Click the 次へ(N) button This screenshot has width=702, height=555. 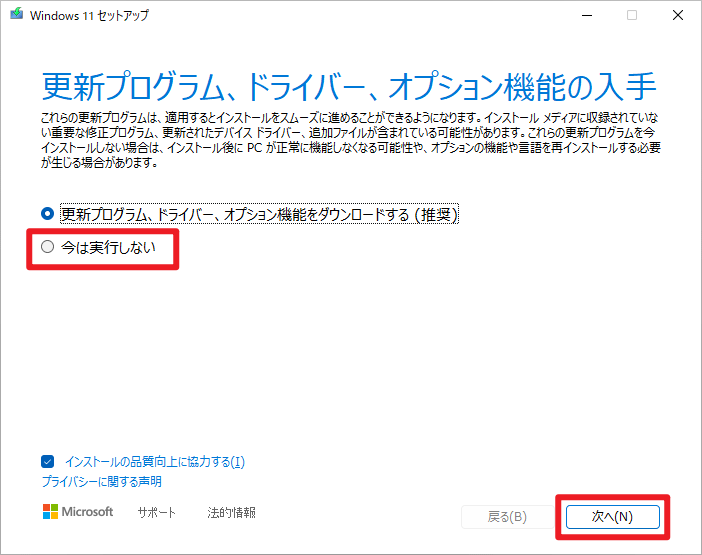point(612,517)
